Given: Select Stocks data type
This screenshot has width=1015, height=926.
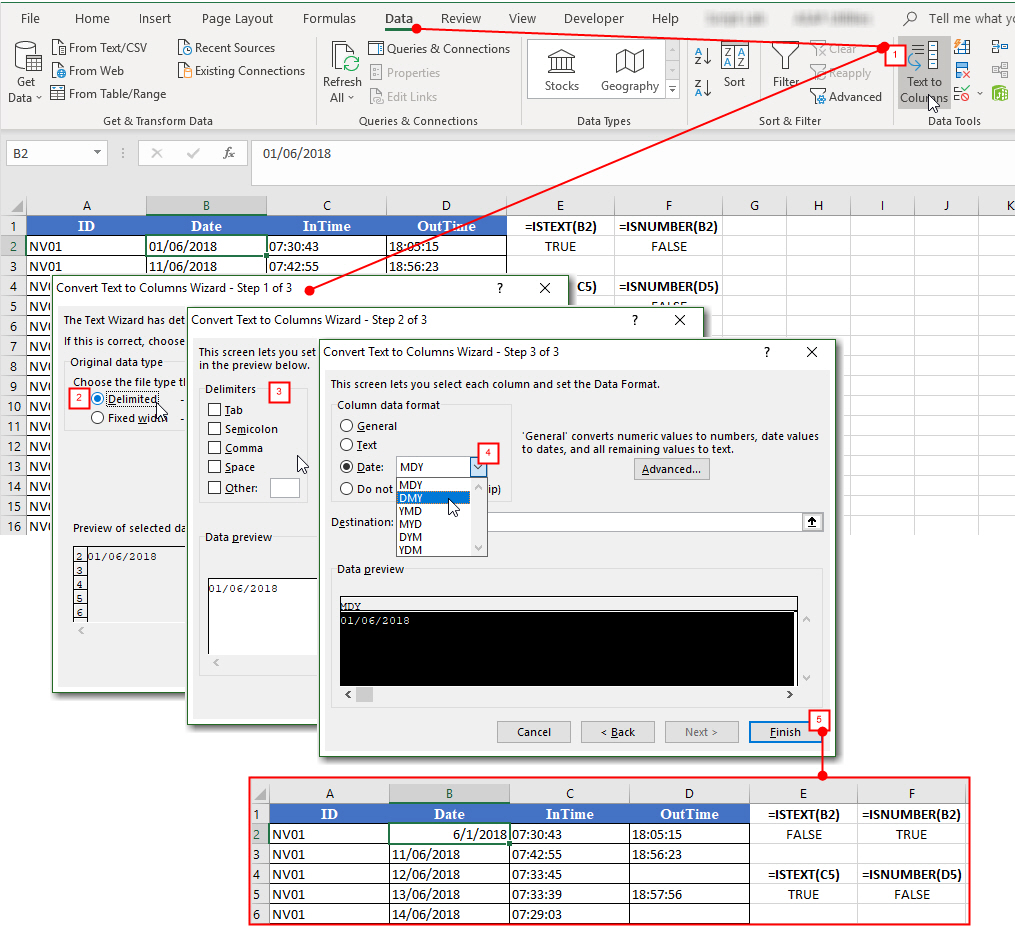Looking at the screenshot, I should click(561, 70).
